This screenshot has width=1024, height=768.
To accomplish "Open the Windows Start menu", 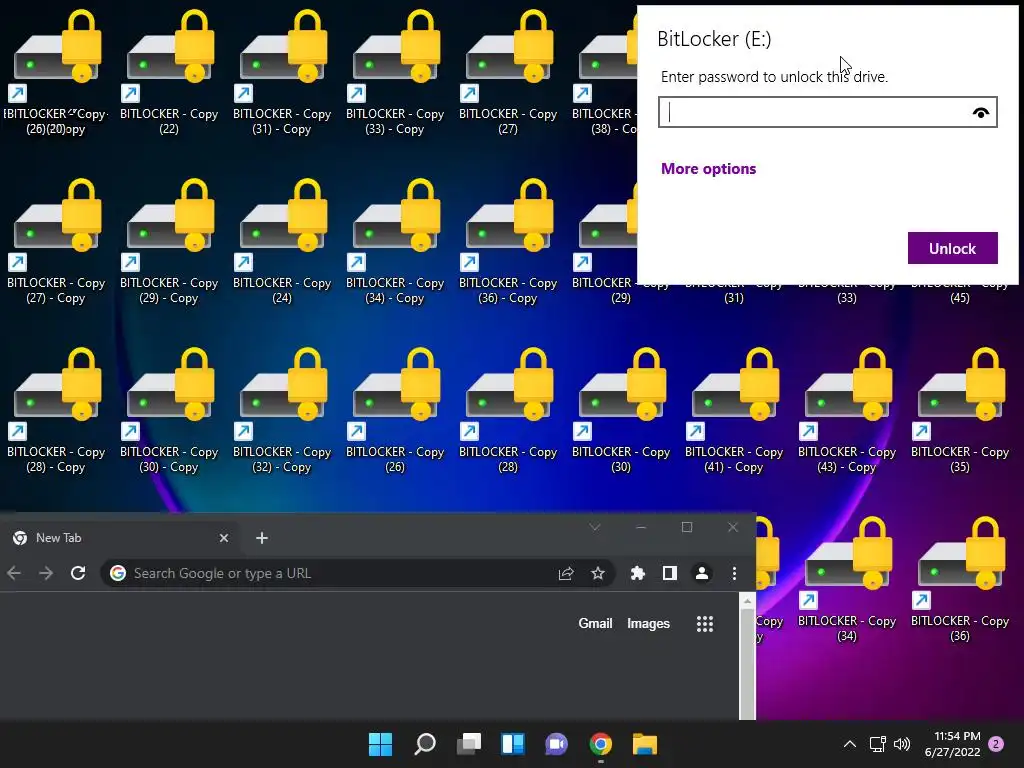I will click(x=380, y=744).
